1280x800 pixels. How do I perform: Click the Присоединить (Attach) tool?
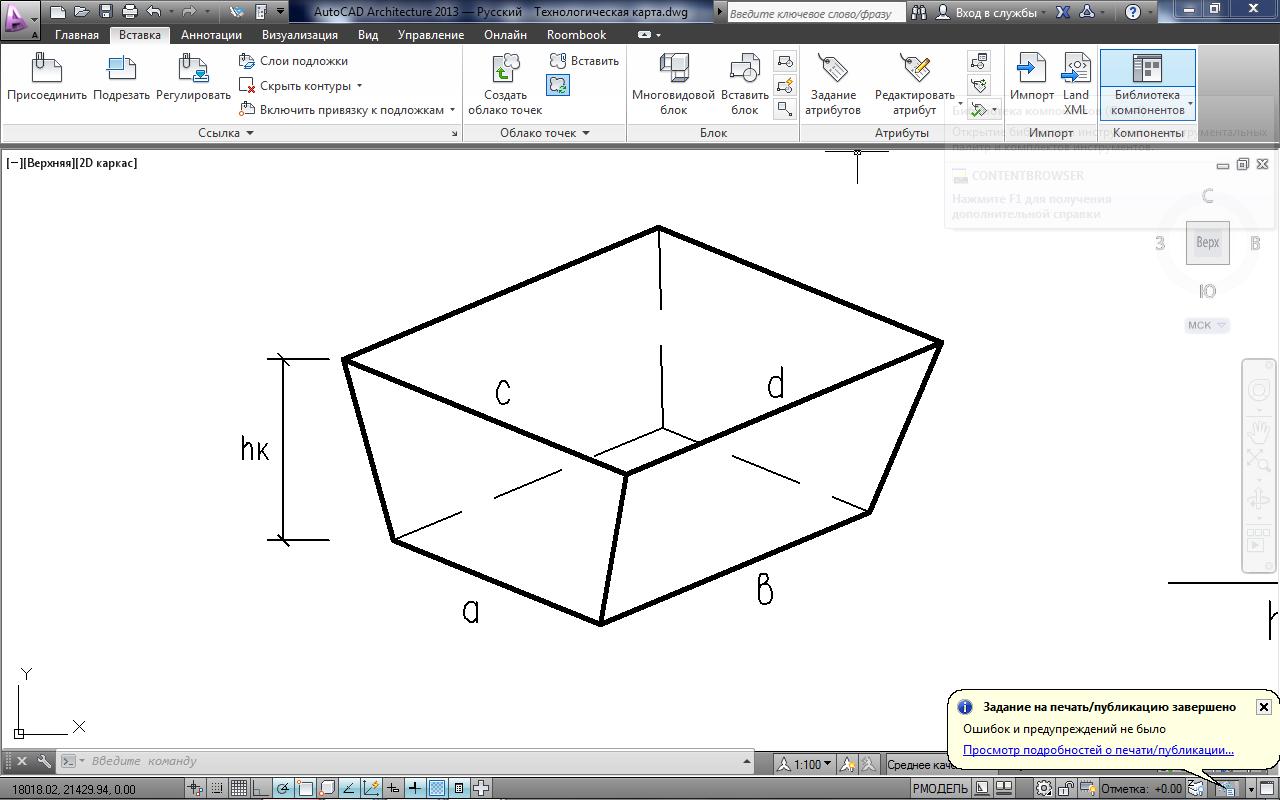coord(47,79)
